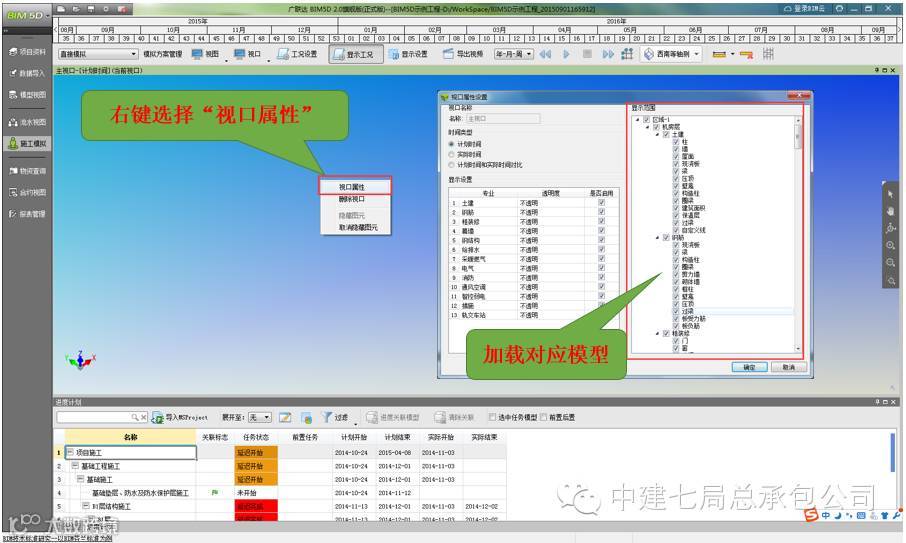Toggle the 机房层 checkbox in the tree
The image size is (906, 543).
tap(656, 127)
